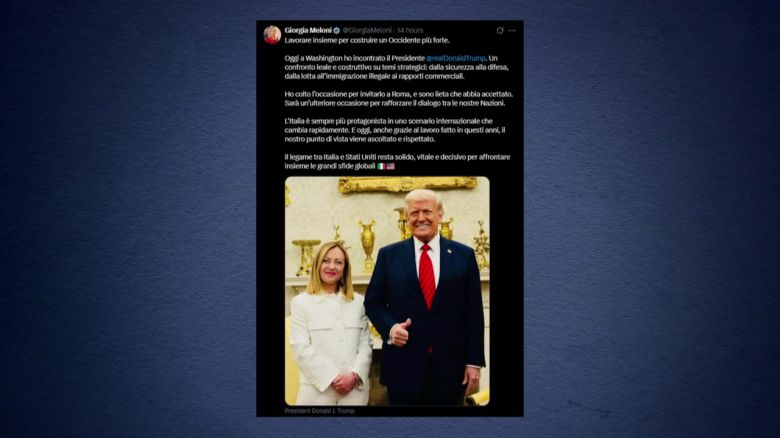Click the US flag emoji
Image resolution: width=780 pixels, height=438 pixels.
(390, 166)
